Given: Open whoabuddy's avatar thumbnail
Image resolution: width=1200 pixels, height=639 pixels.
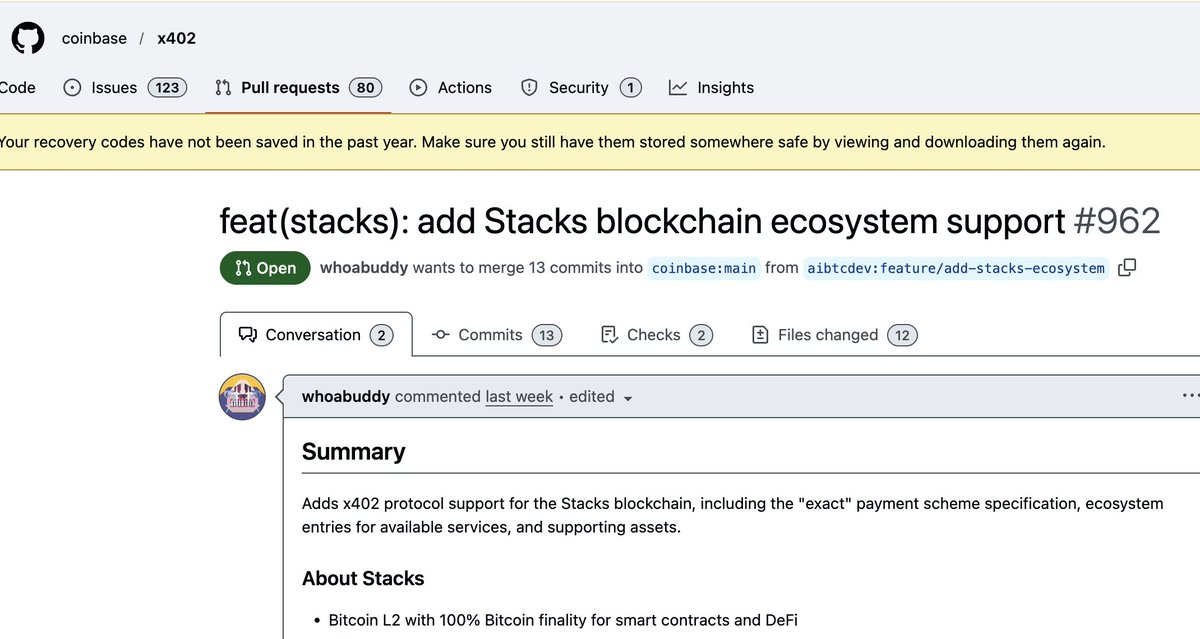Looking at the screenshot, I should [242, 397].
